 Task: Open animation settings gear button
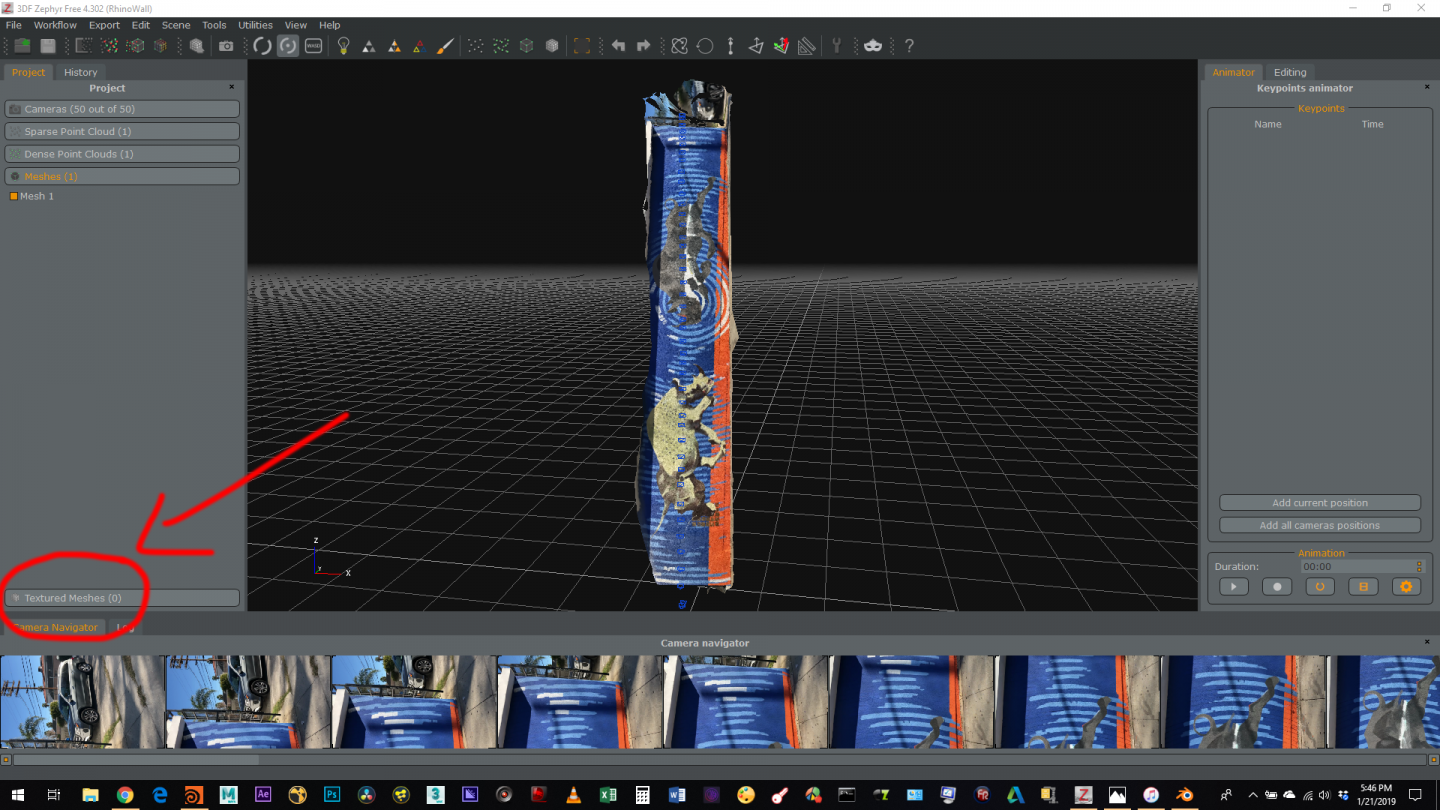(1406, 587)
